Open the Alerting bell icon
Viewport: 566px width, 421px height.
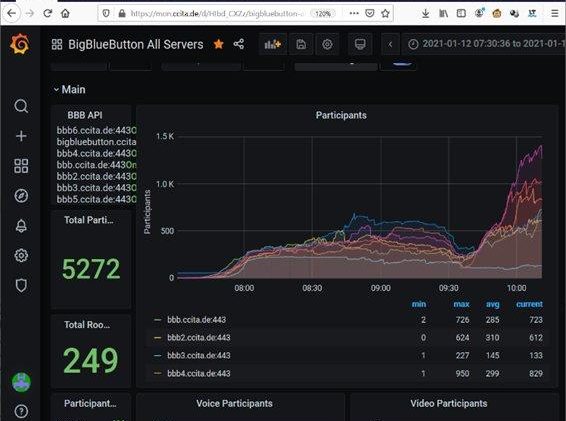point(21,226)
